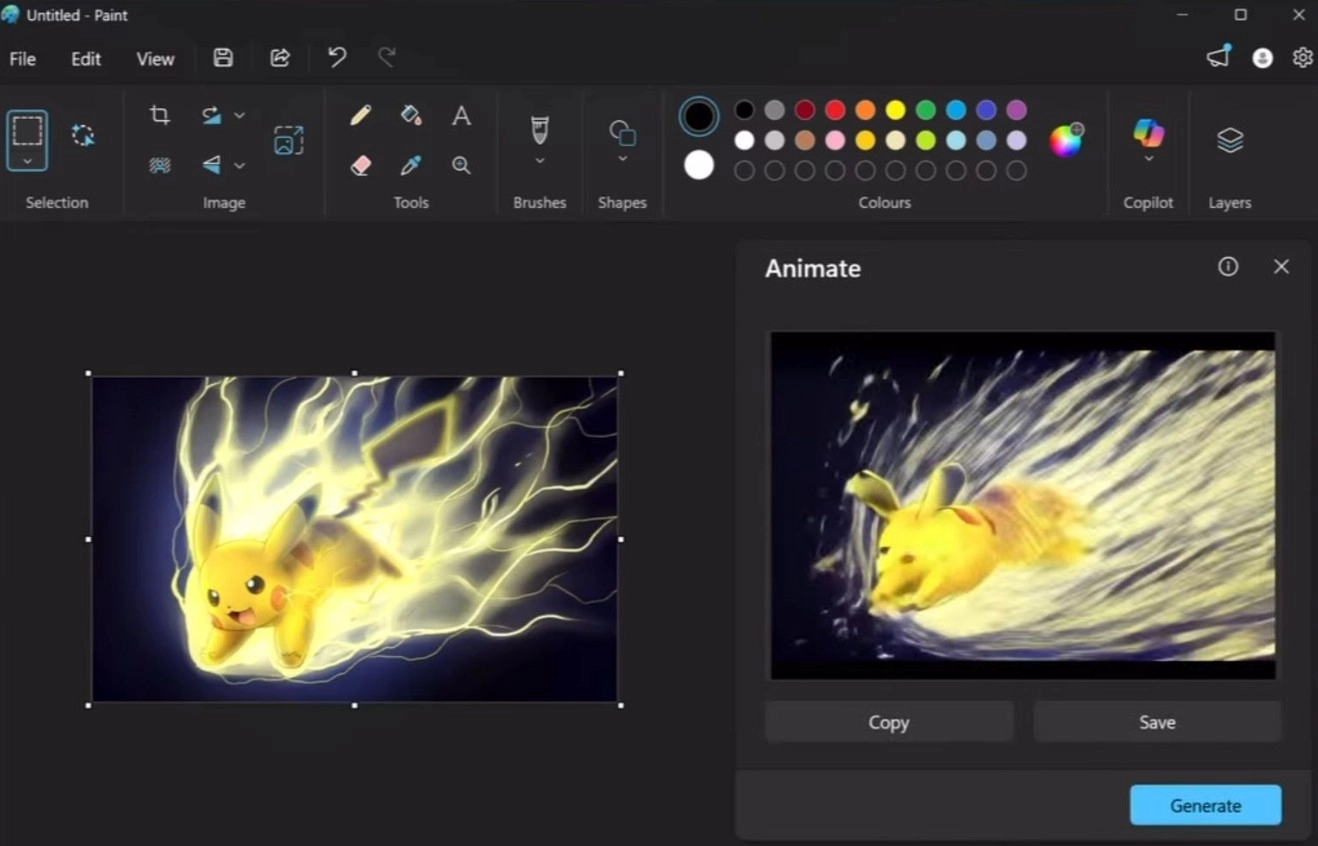Screen dimensions: 1318x846
Task: Click the Crop image icon
Action: click(159, 115)
